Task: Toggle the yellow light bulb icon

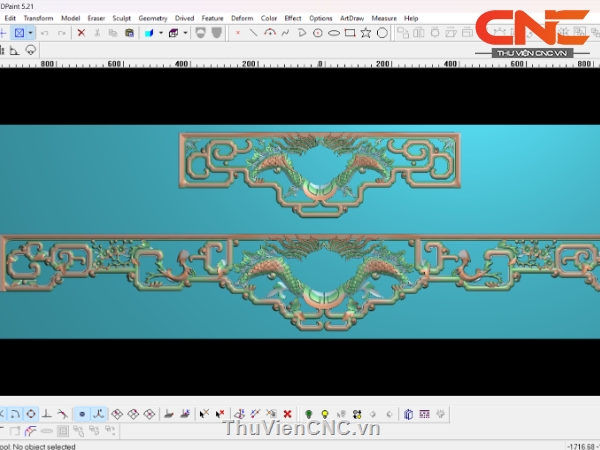Action: 325,414
